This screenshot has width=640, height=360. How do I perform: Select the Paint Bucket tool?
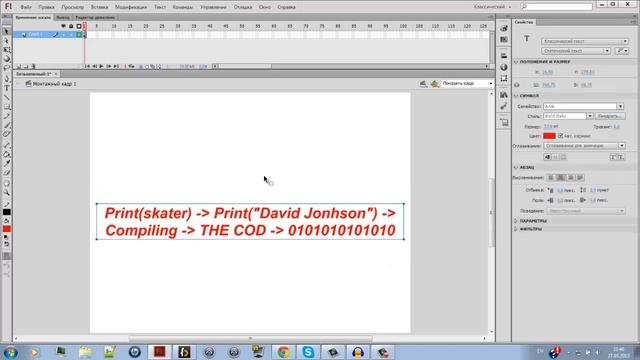tap(7, 154)
